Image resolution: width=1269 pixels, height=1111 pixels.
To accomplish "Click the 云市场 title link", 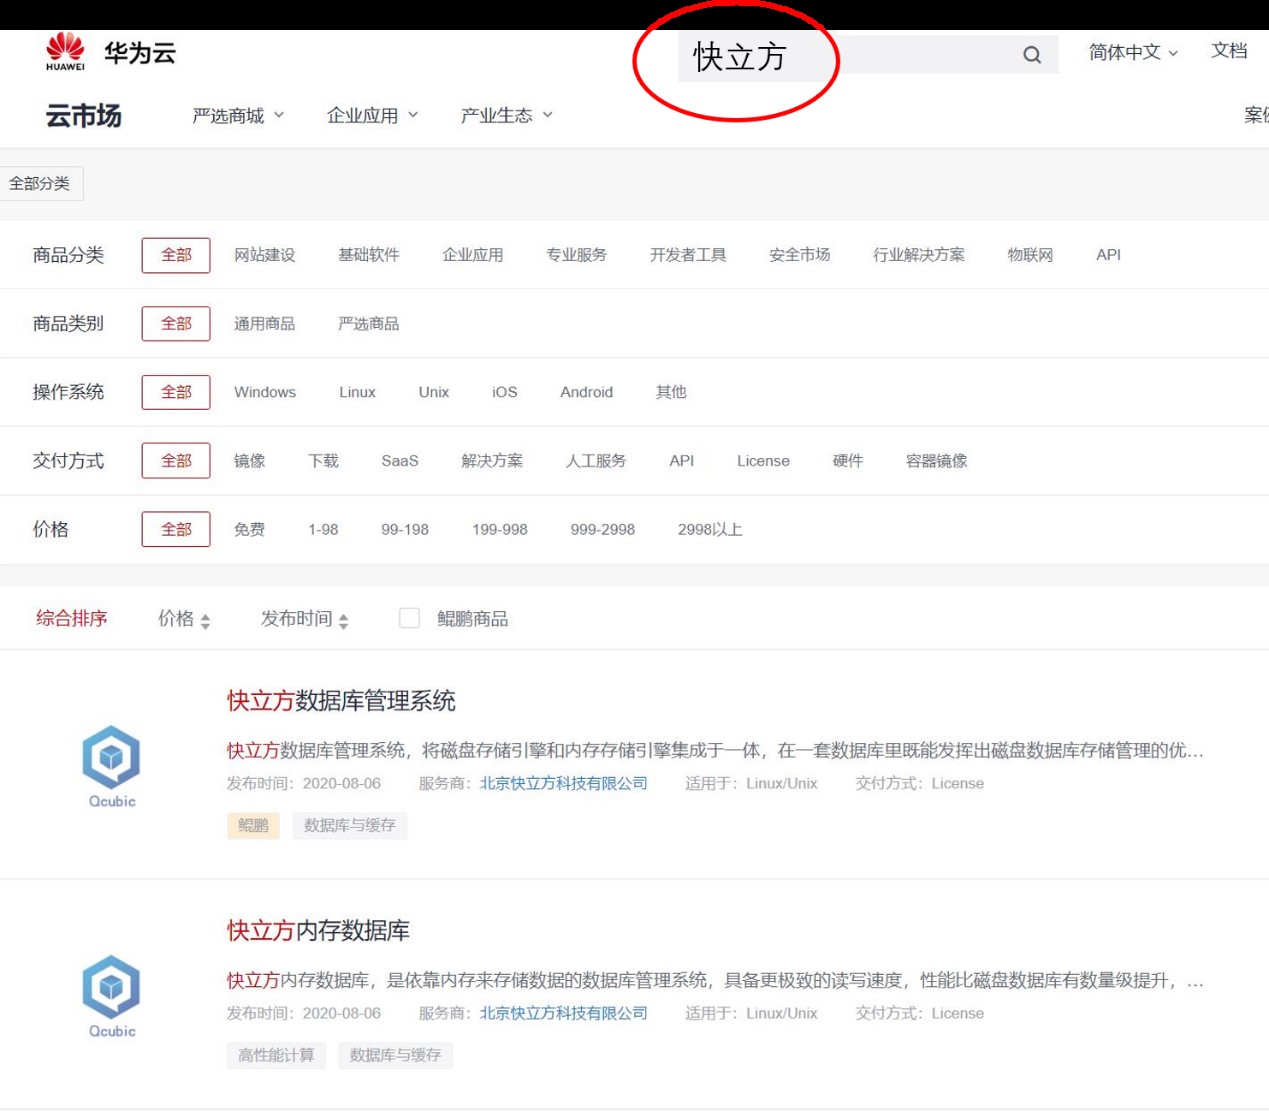I will (84, 116).
